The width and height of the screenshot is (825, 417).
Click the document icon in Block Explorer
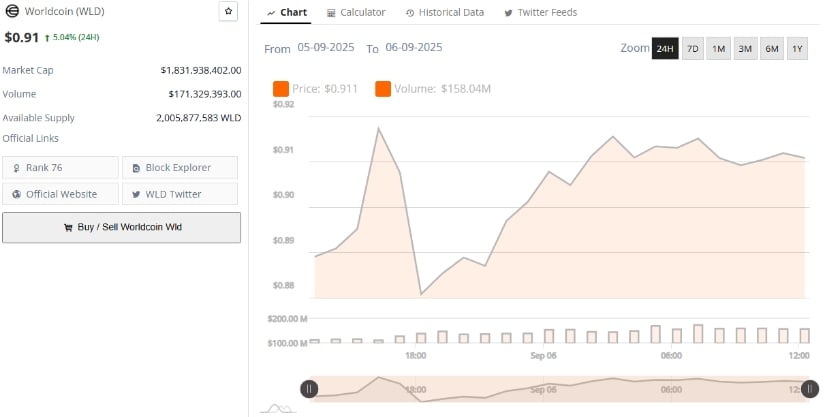(x=136, y=168)
